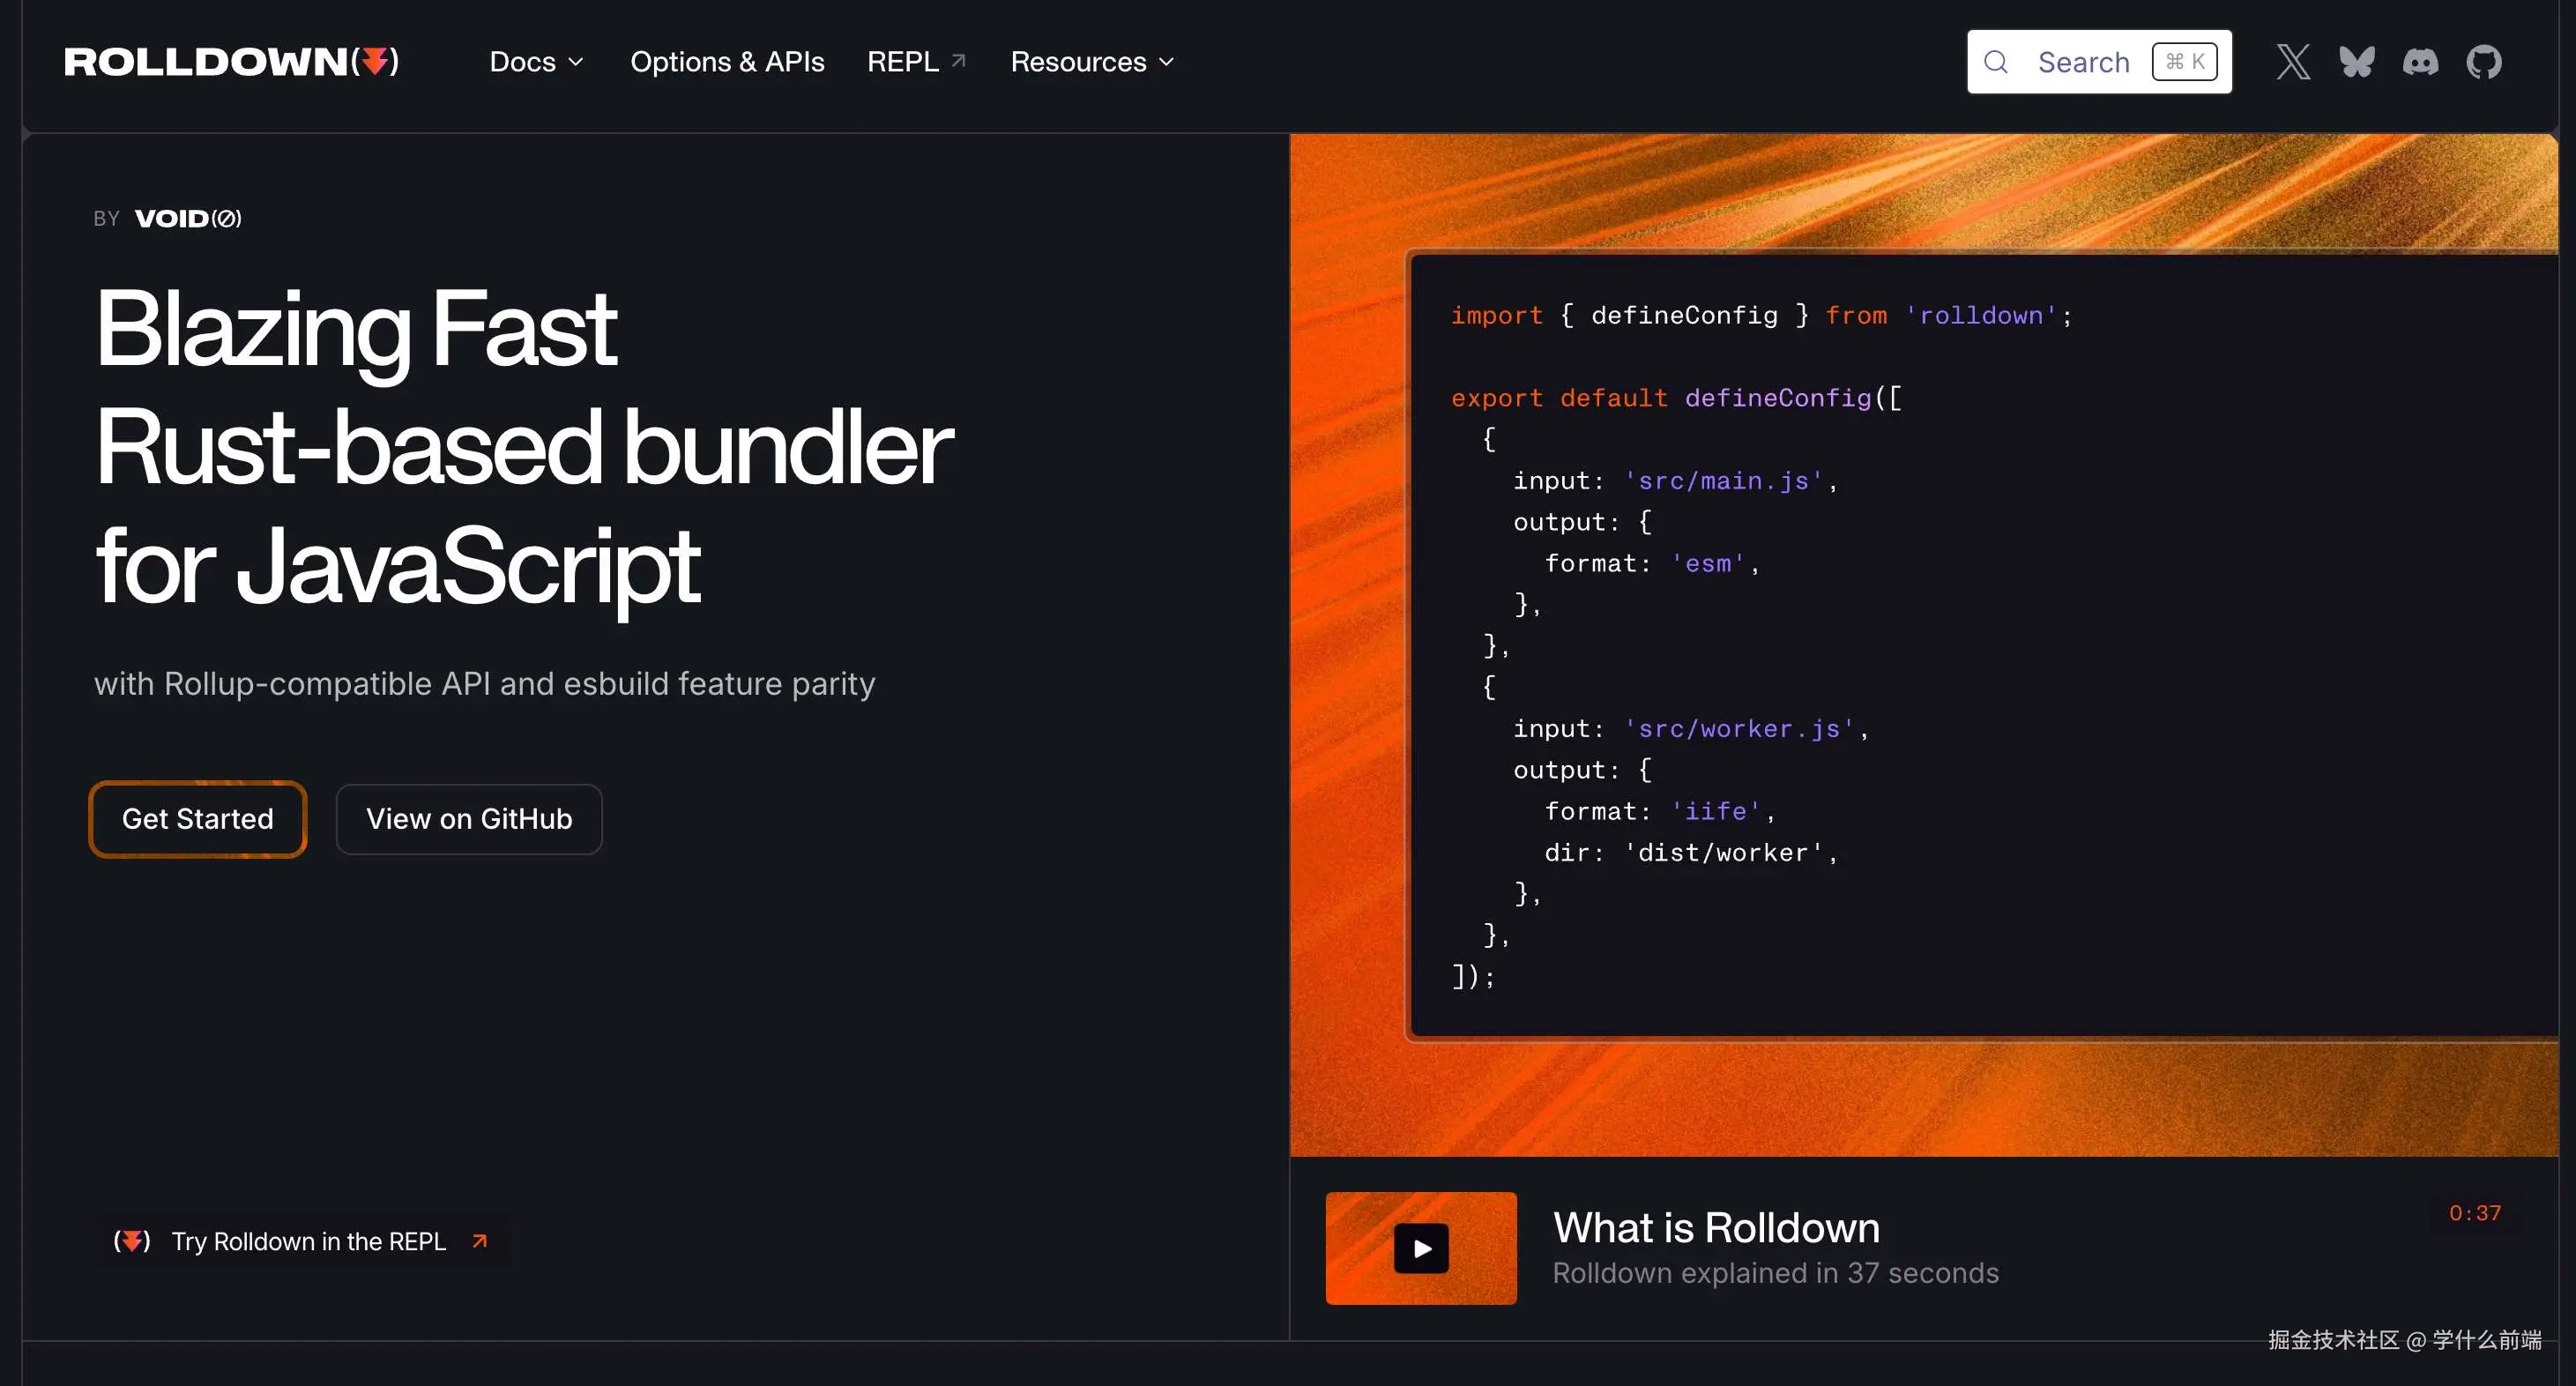
Task: Click Try Rolldown in the REPL link
Action: [308, 1241]
